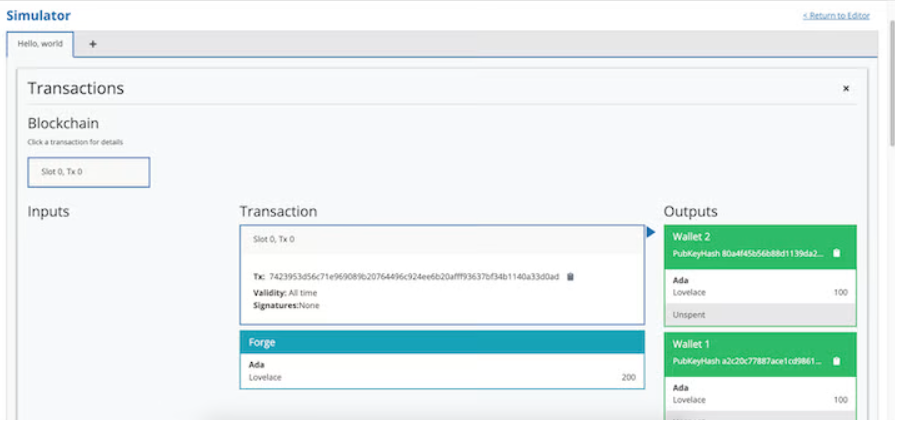Click the transaction hash text
The width and height of the screenshot is (898, 421).
click(x=413, y=277)
